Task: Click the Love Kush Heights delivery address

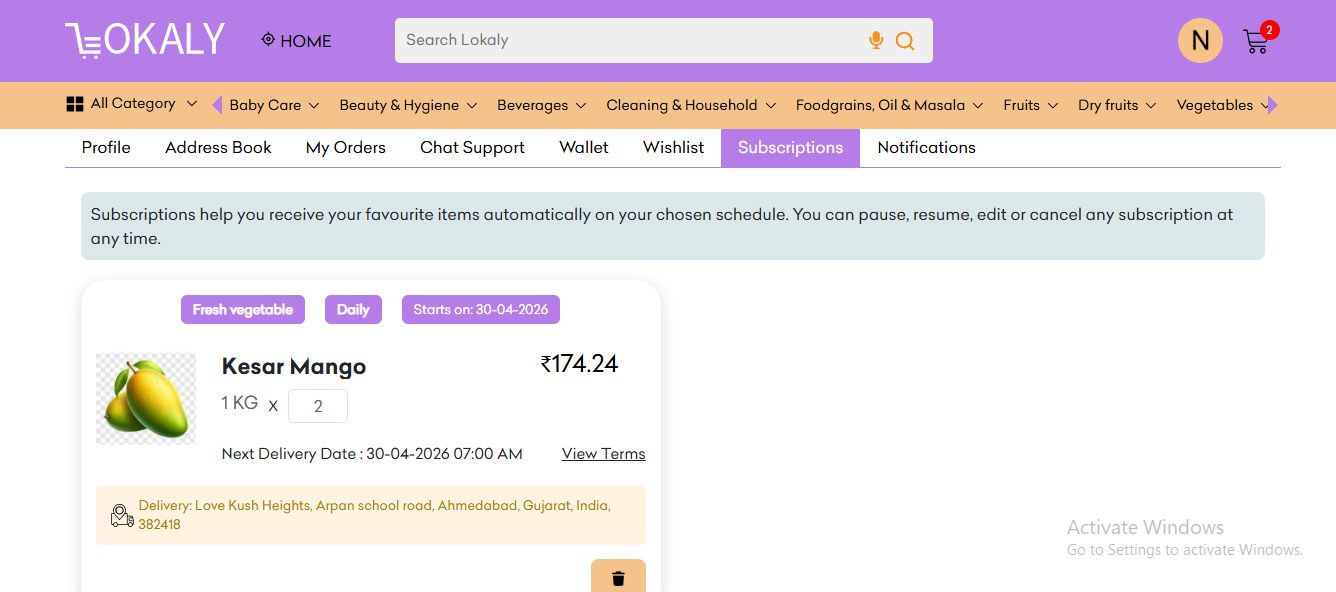Action: (374, 514)
